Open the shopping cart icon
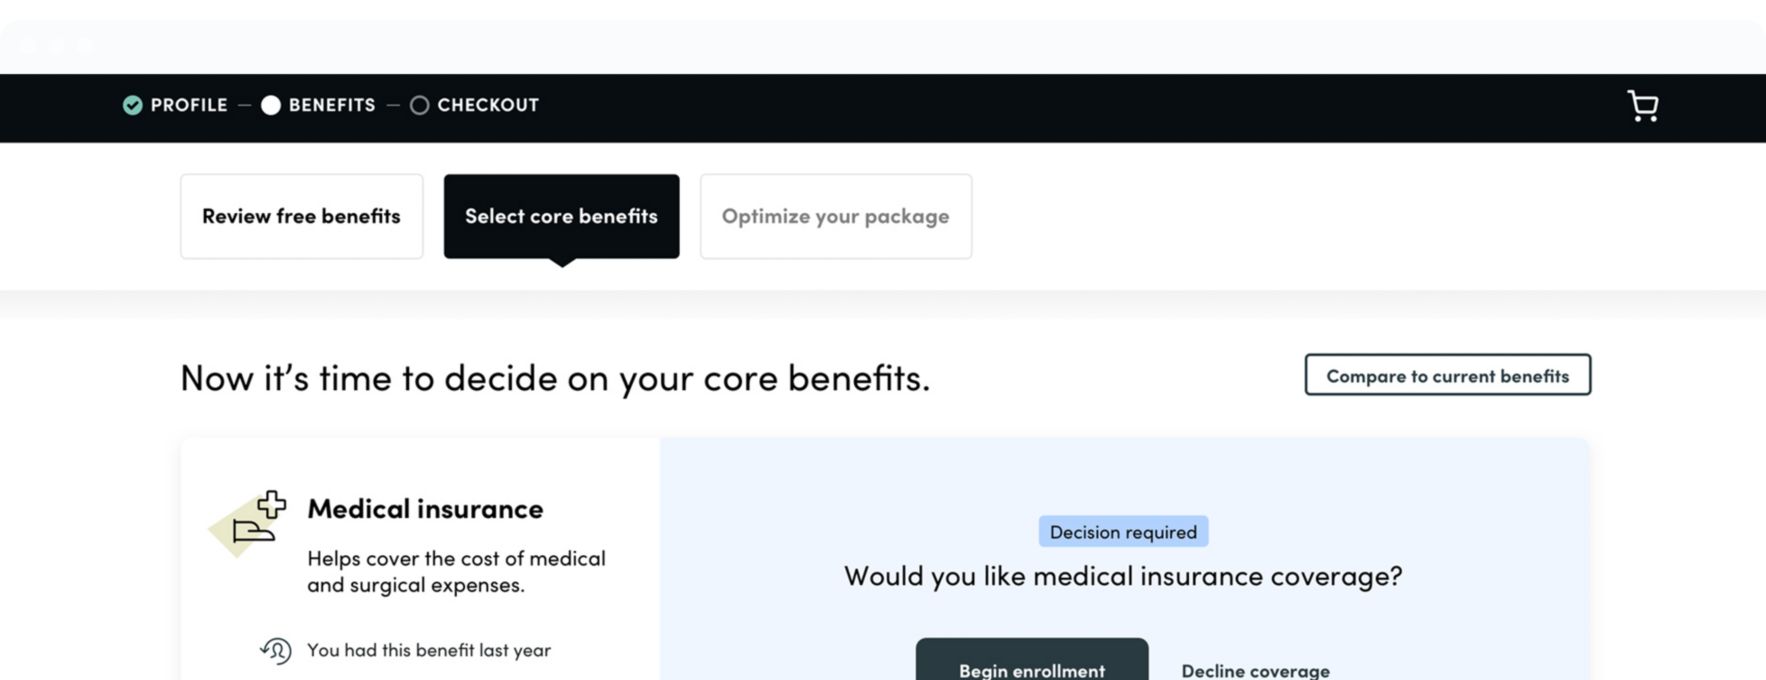 (x=1642, y=106)
